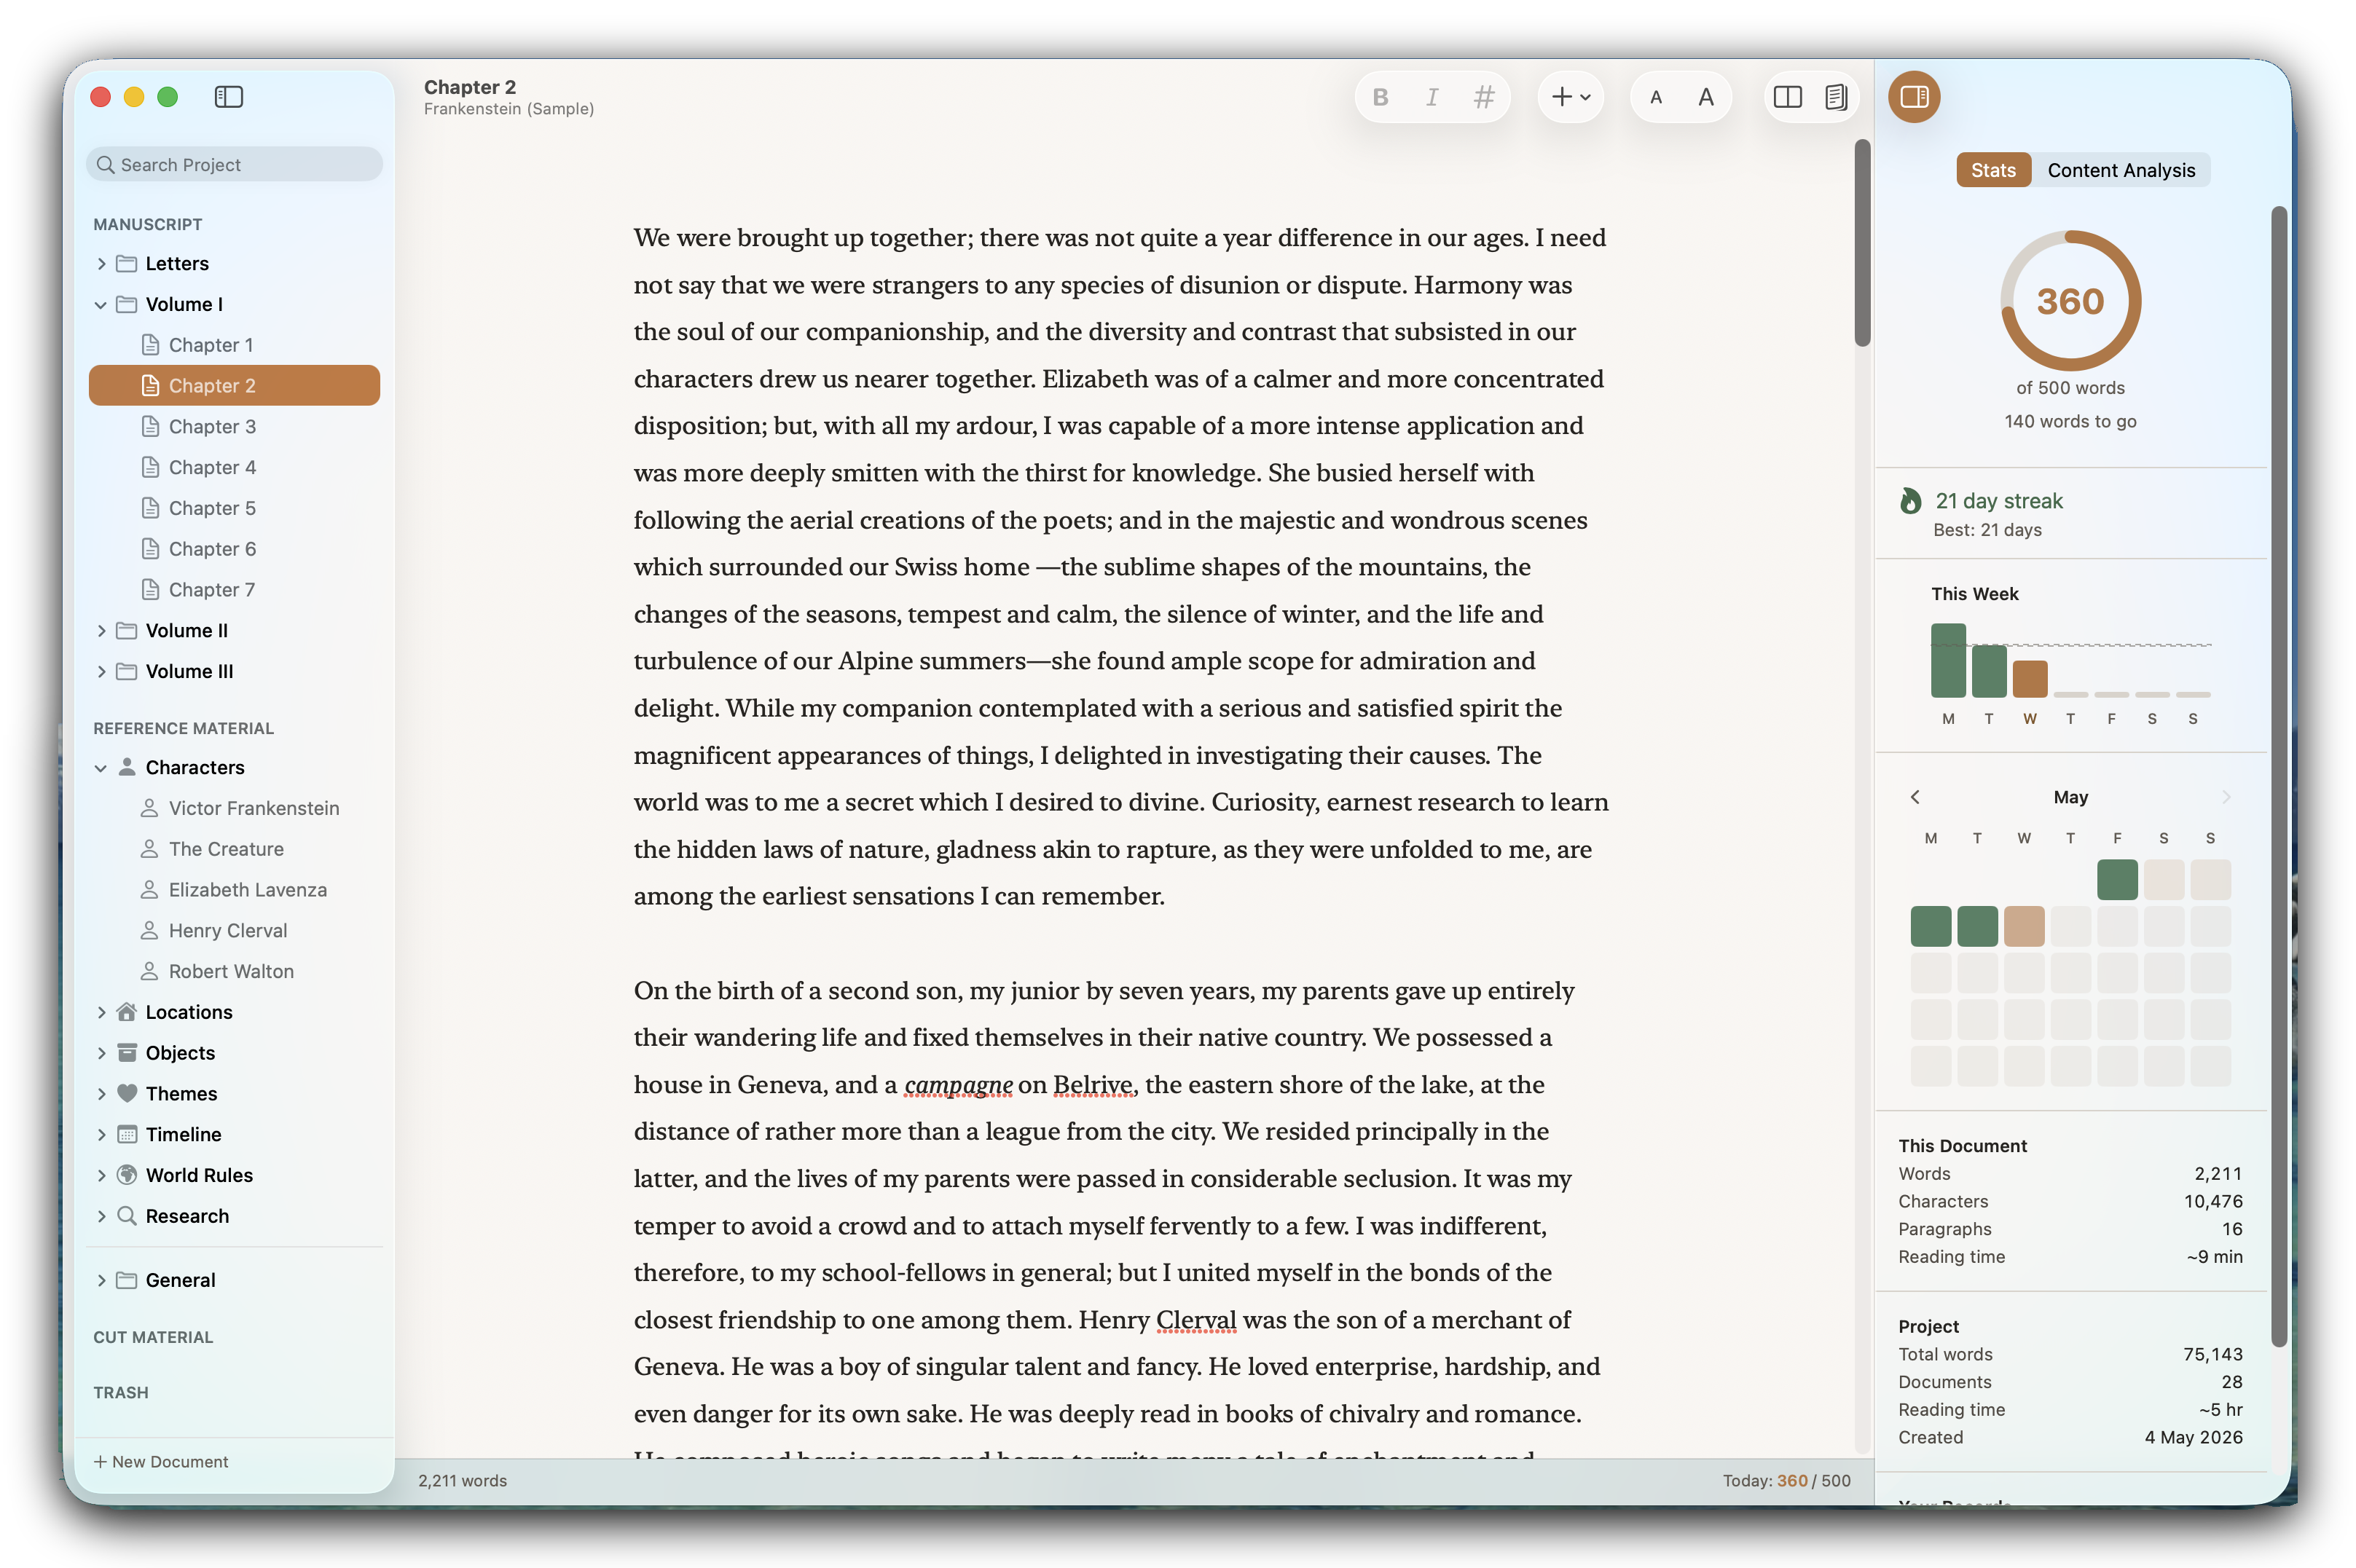Click the 21 day streak flame icon
2356x1568 pixels.
point(1911,501)
